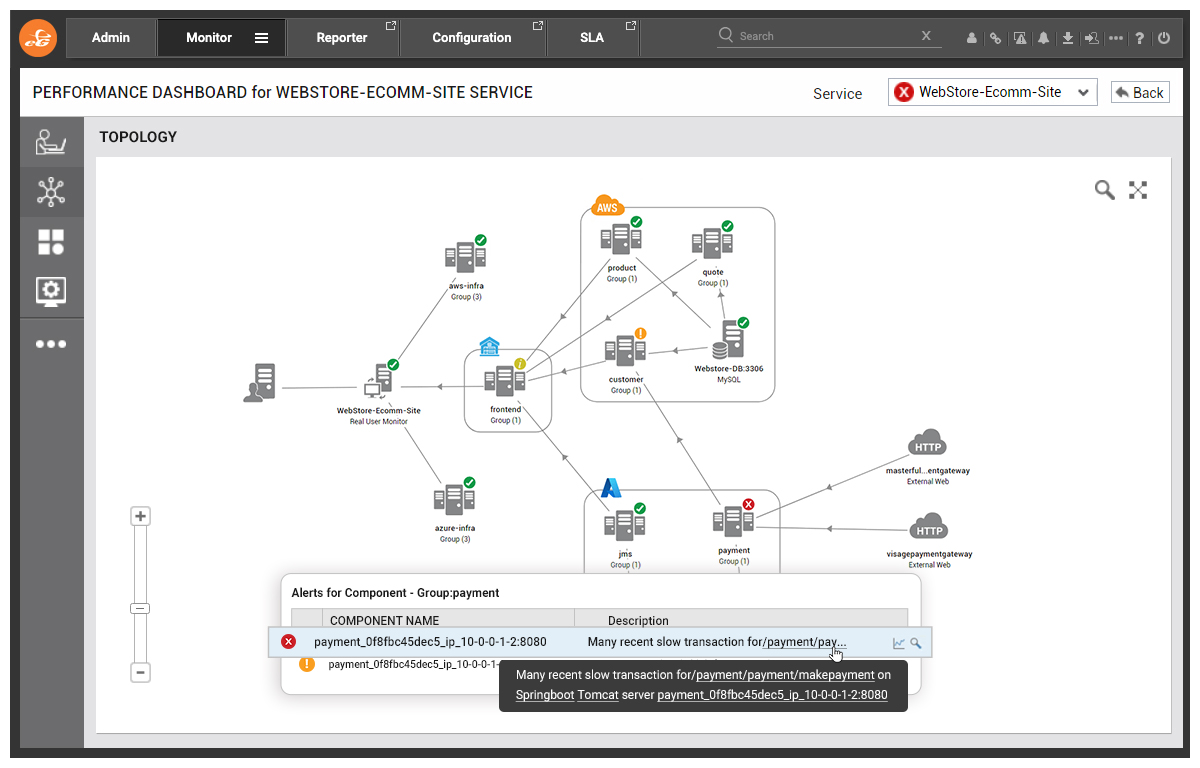Zoom out with the minus button

(x=141, y=673)
